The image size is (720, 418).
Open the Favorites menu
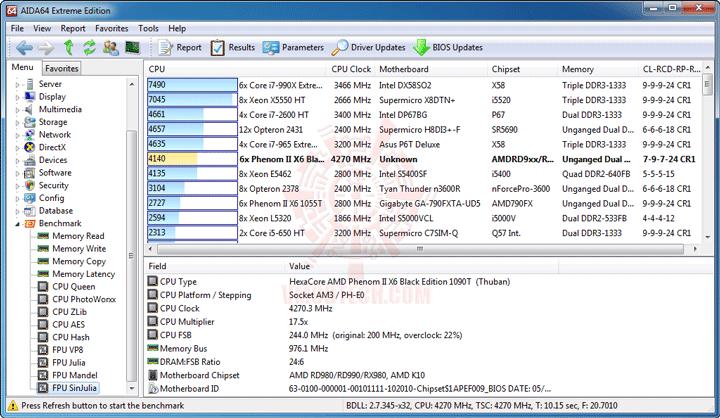click(112, 28)
